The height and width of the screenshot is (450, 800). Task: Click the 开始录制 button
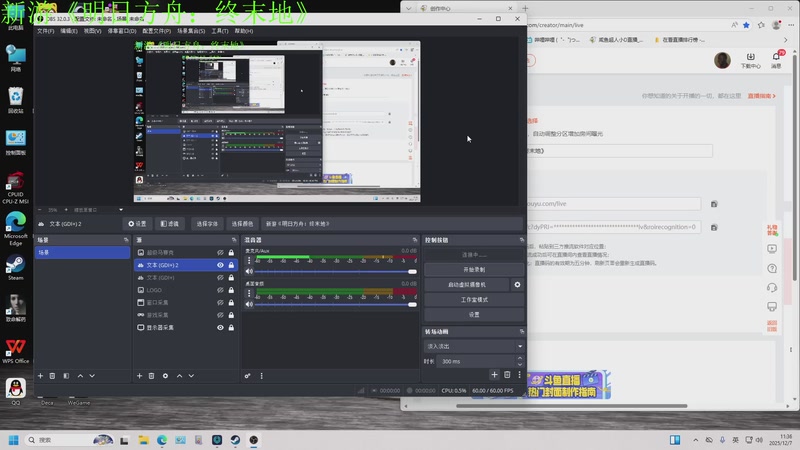474,269
